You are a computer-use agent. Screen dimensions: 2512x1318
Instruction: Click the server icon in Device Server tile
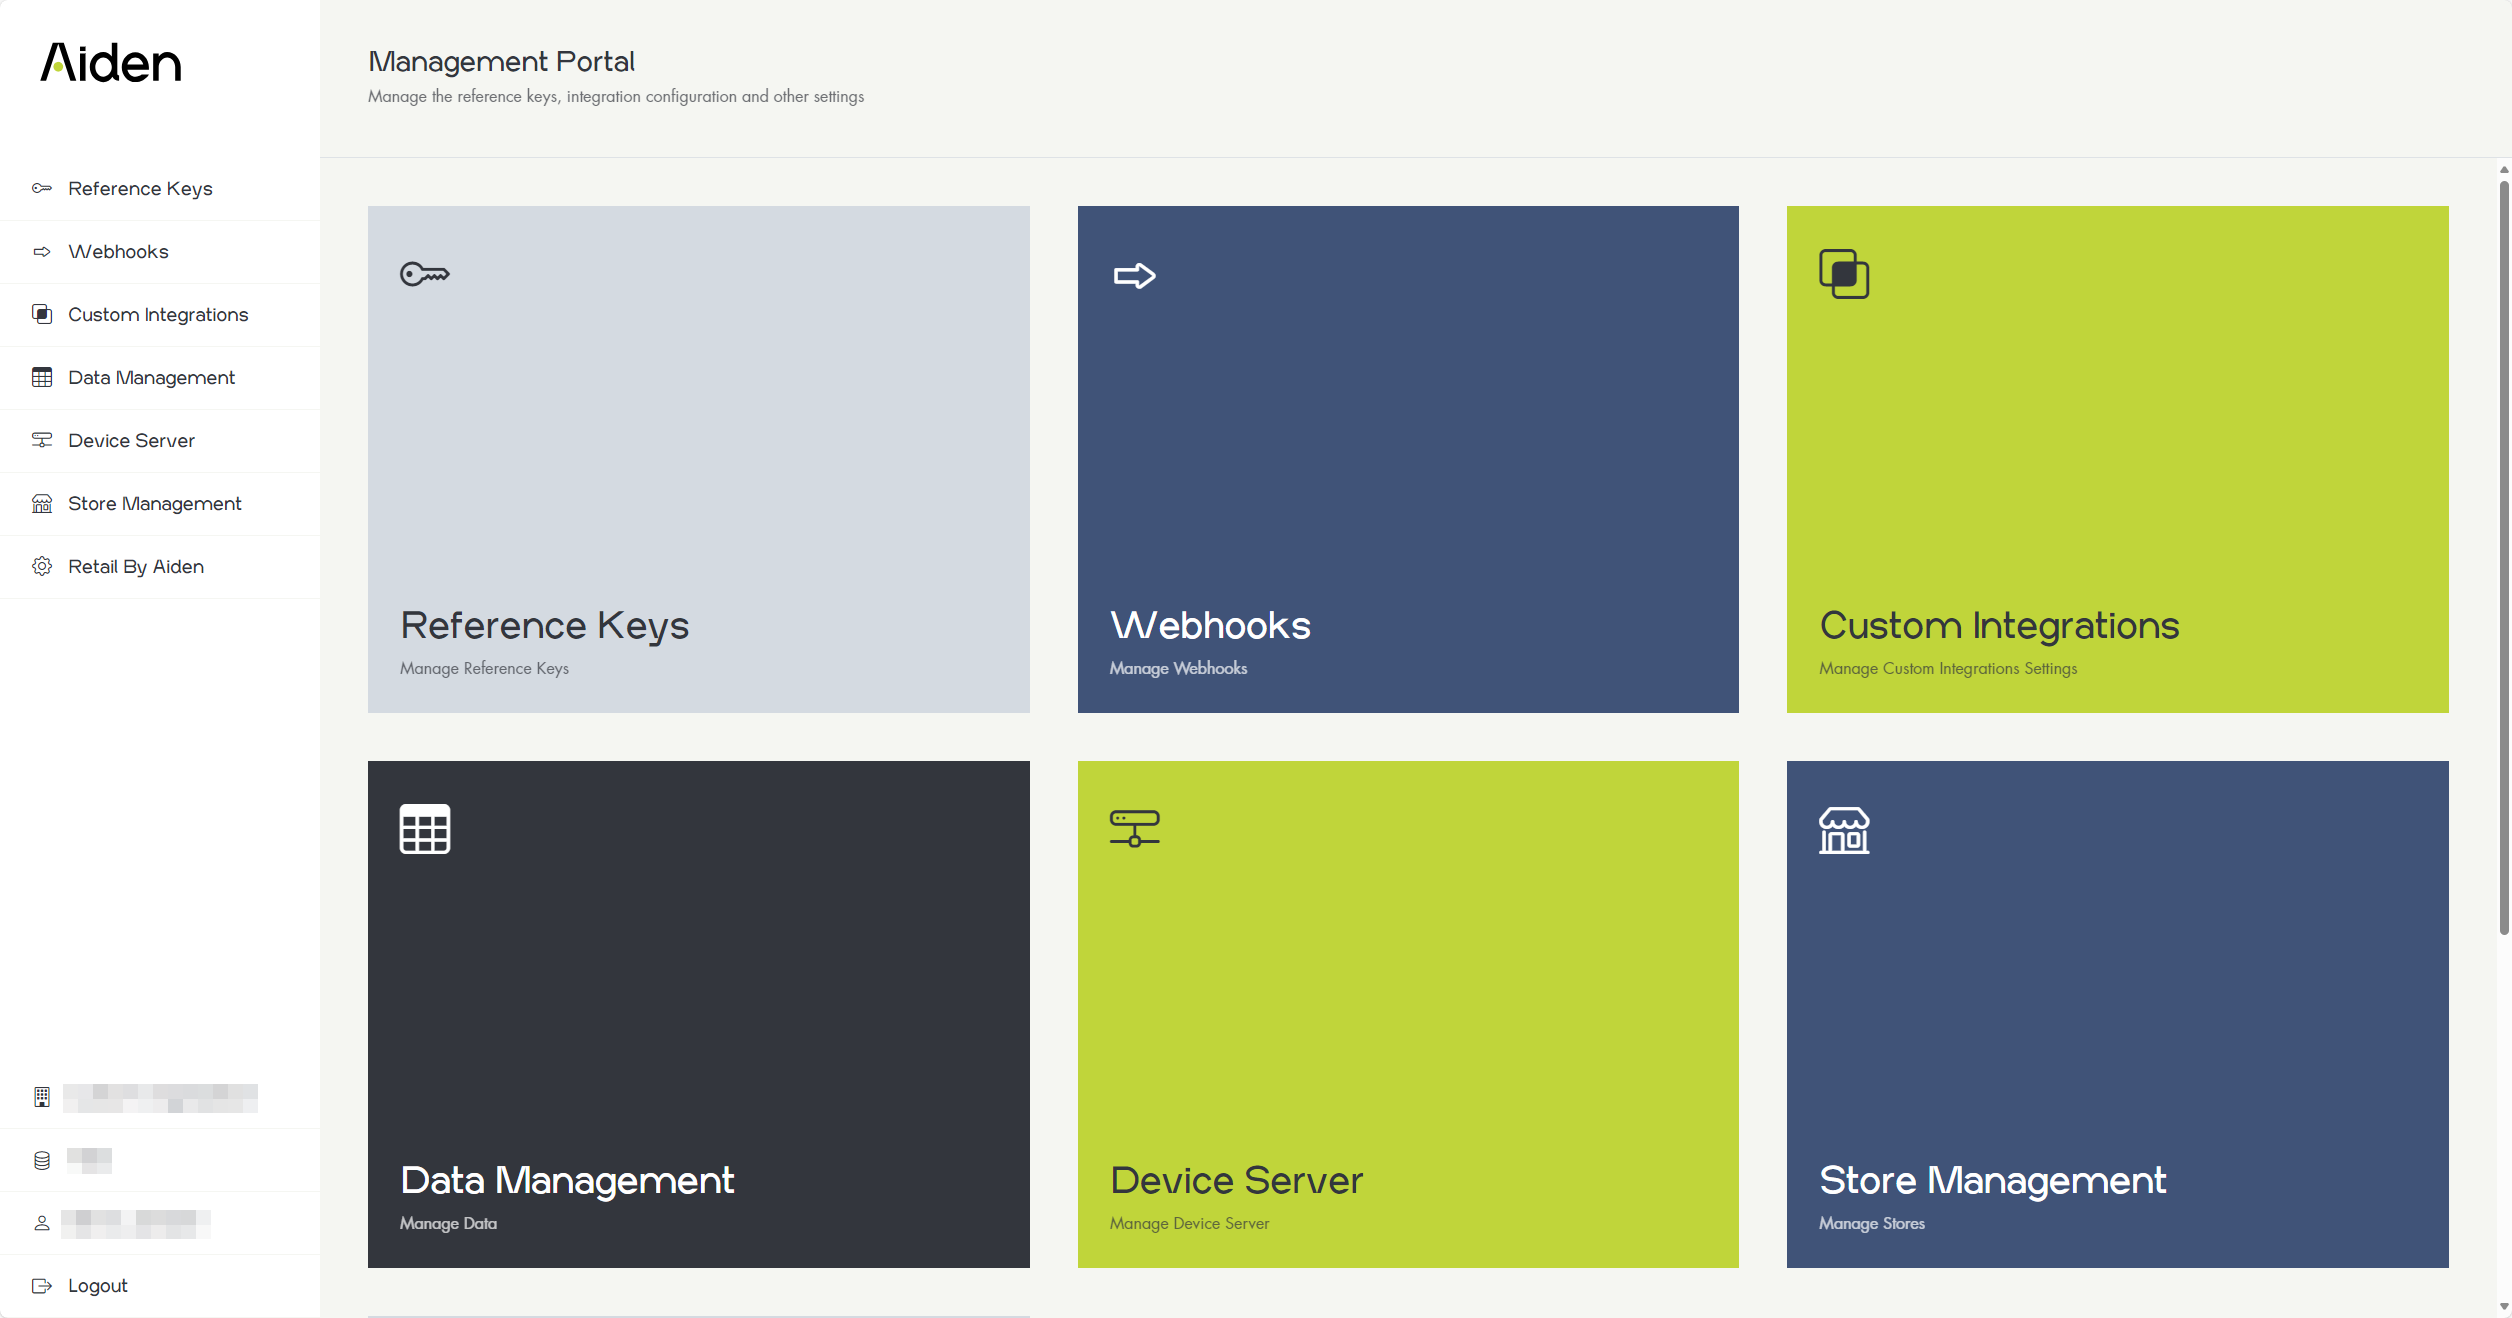coord(1134,829)
